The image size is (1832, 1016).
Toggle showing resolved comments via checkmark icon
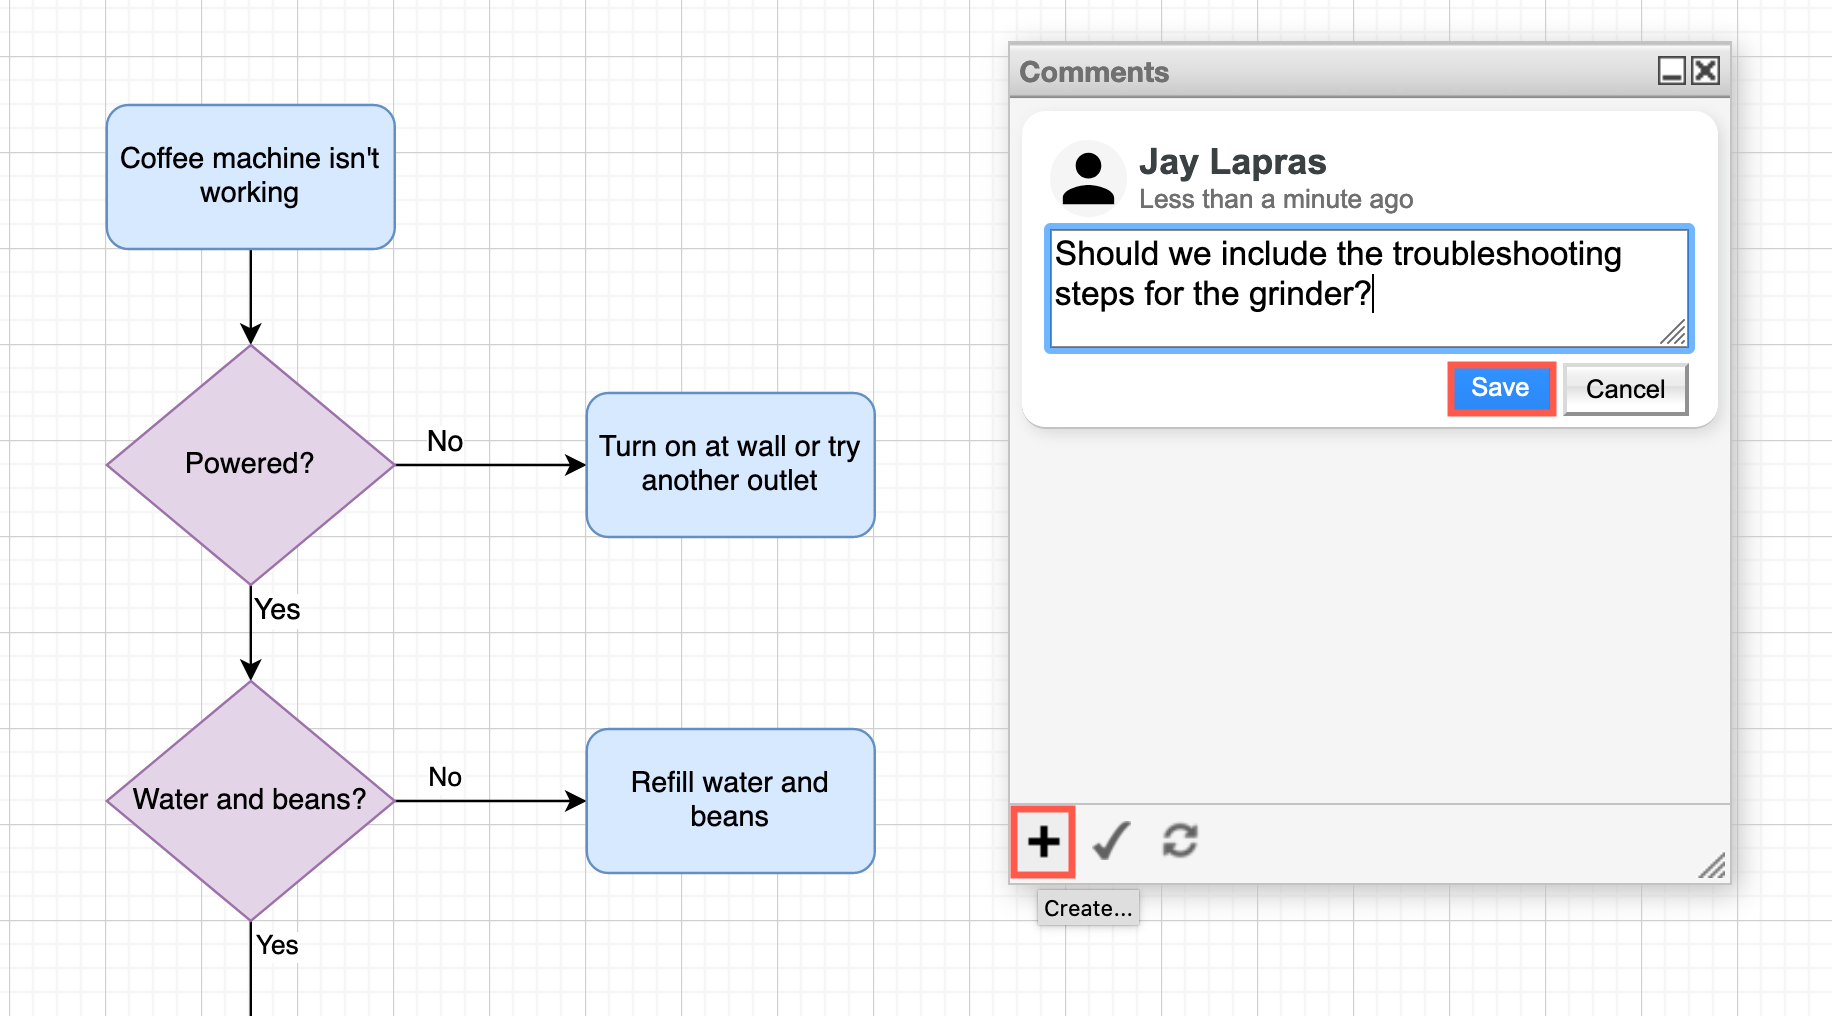[1111, 841]
